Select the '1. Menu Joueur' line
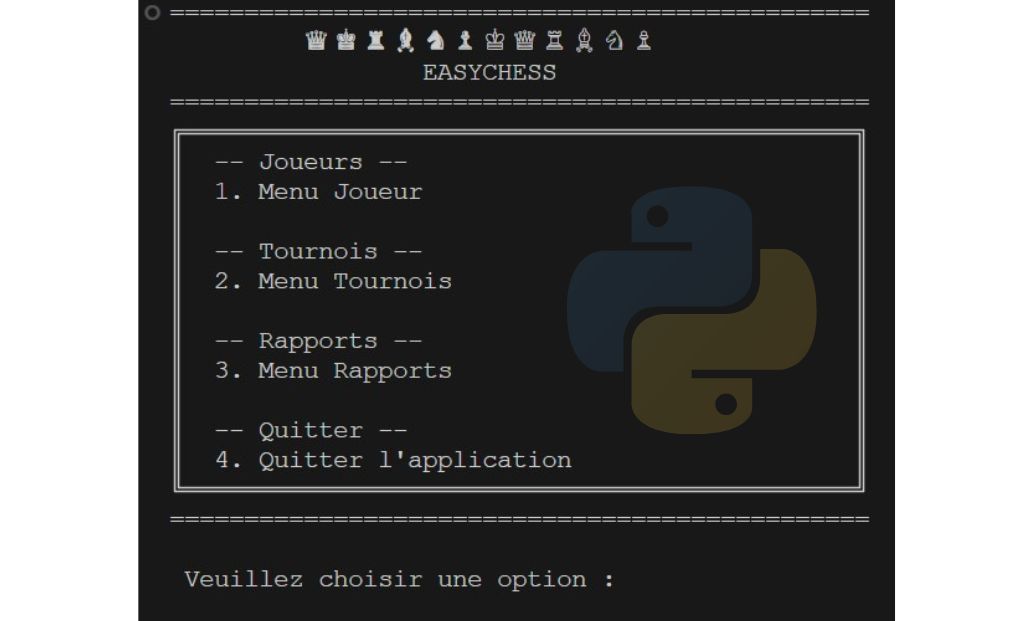1028x621 pixels. click(319, 191)
